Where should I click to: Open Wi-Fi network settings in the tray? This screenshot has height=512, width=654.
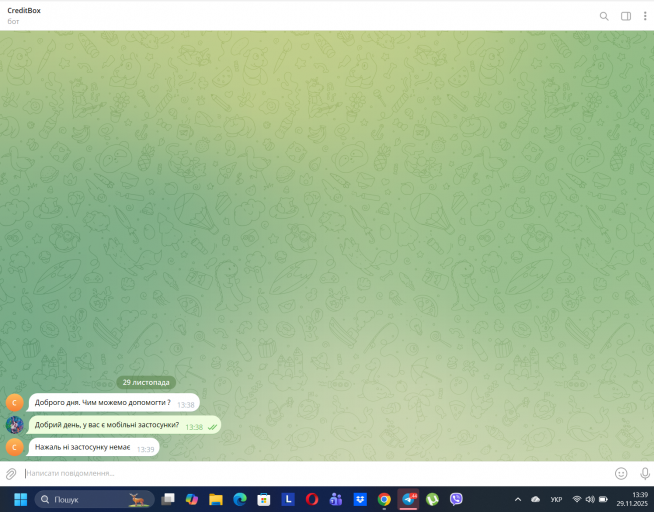click(x=577, y=499)
